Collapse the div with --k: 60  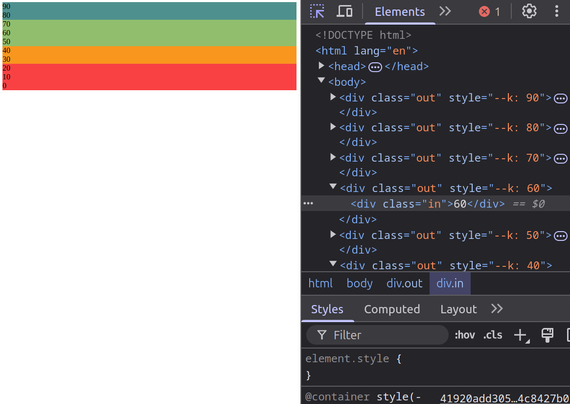coord(333,187)
